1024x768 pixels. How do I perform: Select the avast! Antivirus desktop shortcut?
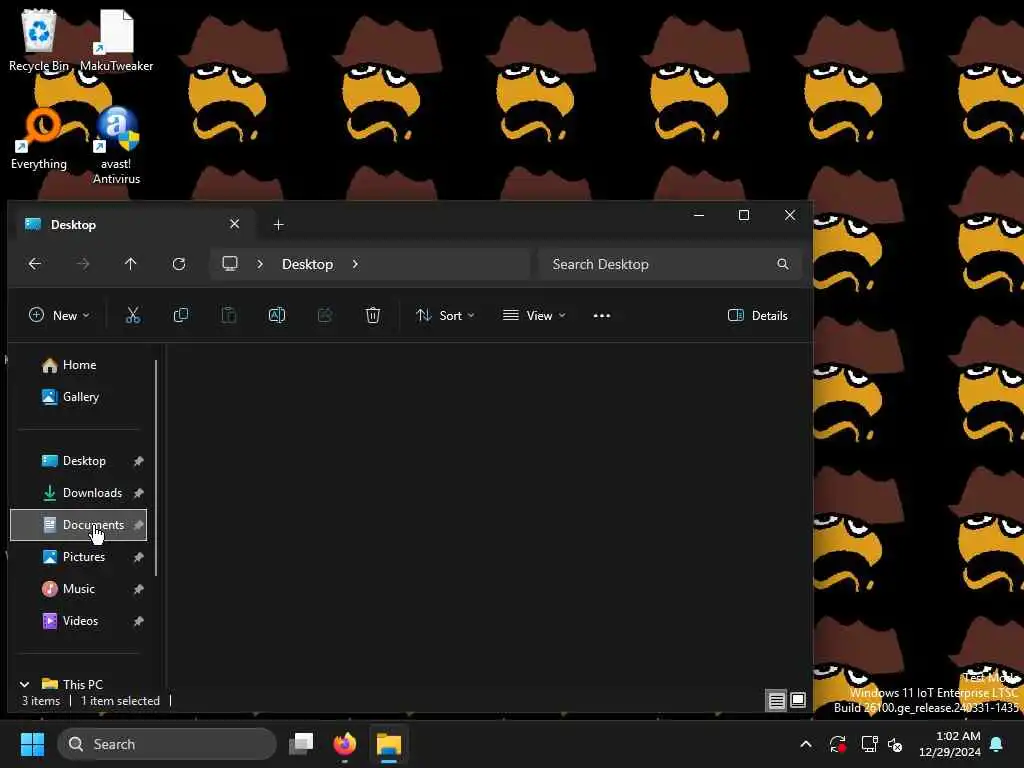[x=116, y=146]
